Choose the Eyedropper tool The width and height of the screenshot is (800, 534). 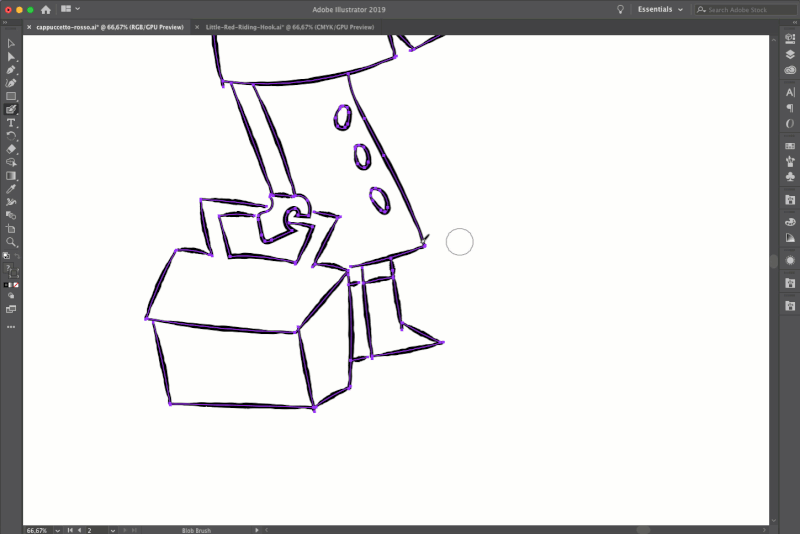coord(11,188)
